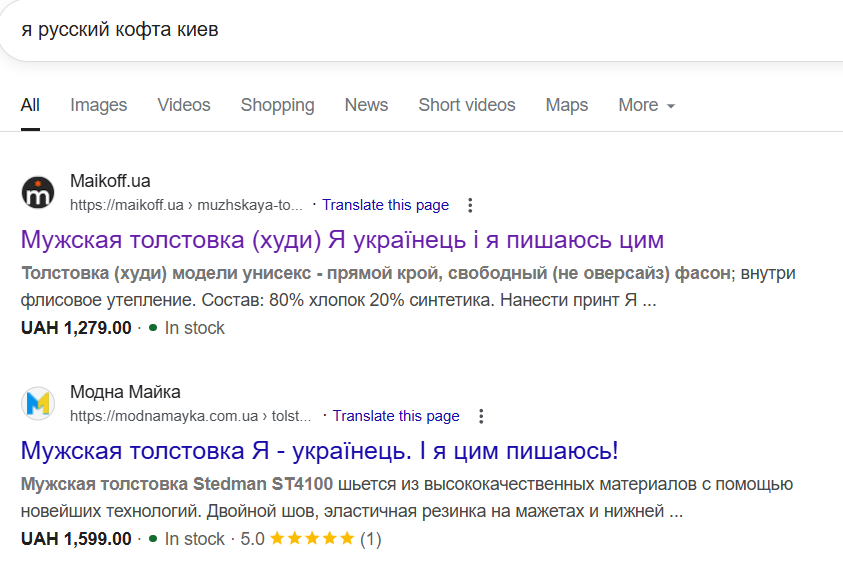The width and height of the screenshot is (843, 583).
Task: Select the All results tab
Action: 30,105
